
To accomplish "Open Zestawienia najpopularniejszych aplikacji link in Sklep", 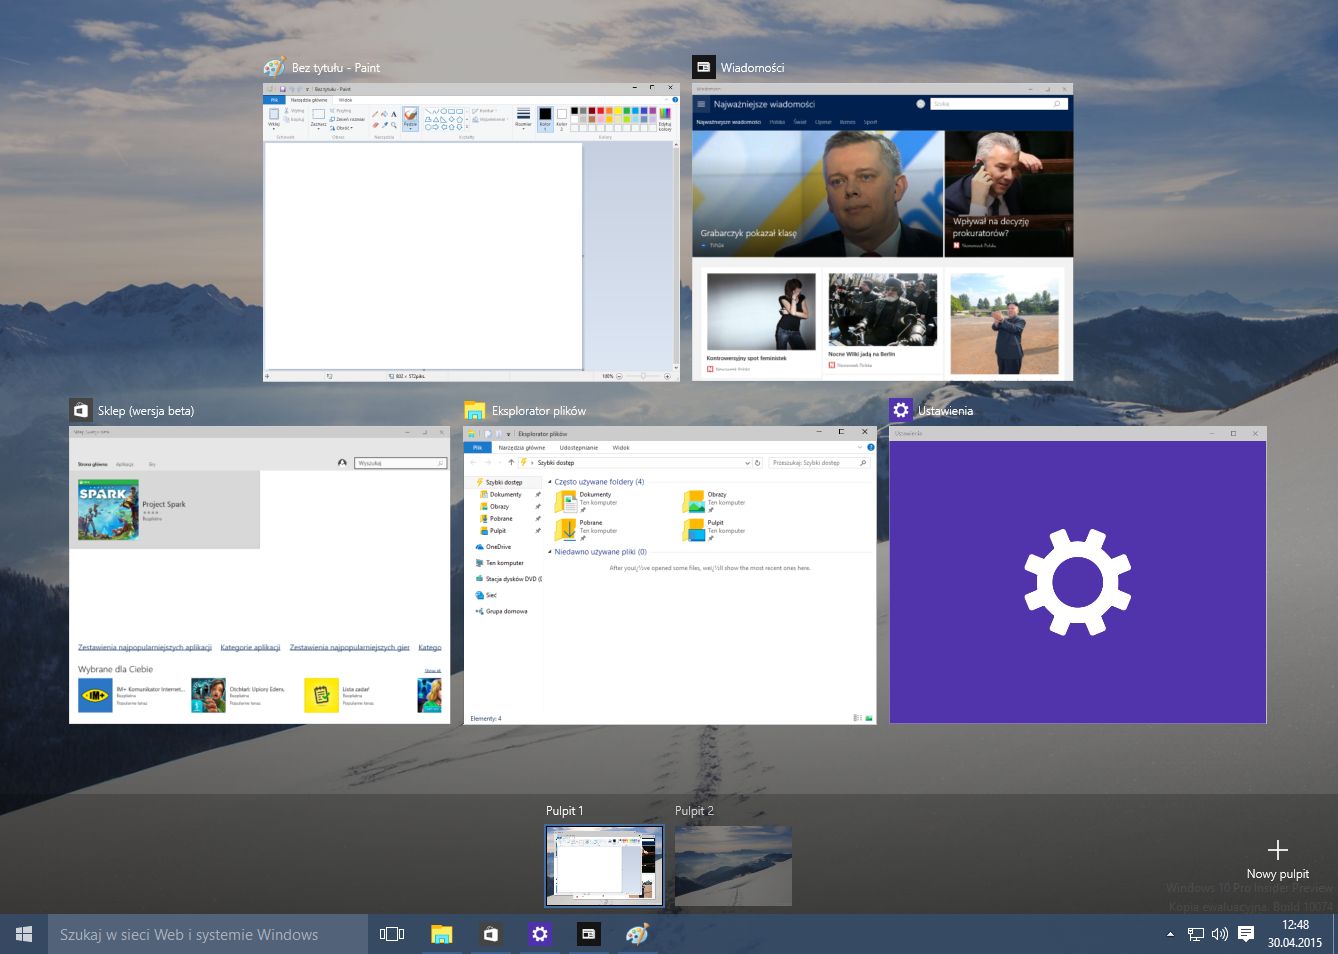I will 145,647.
